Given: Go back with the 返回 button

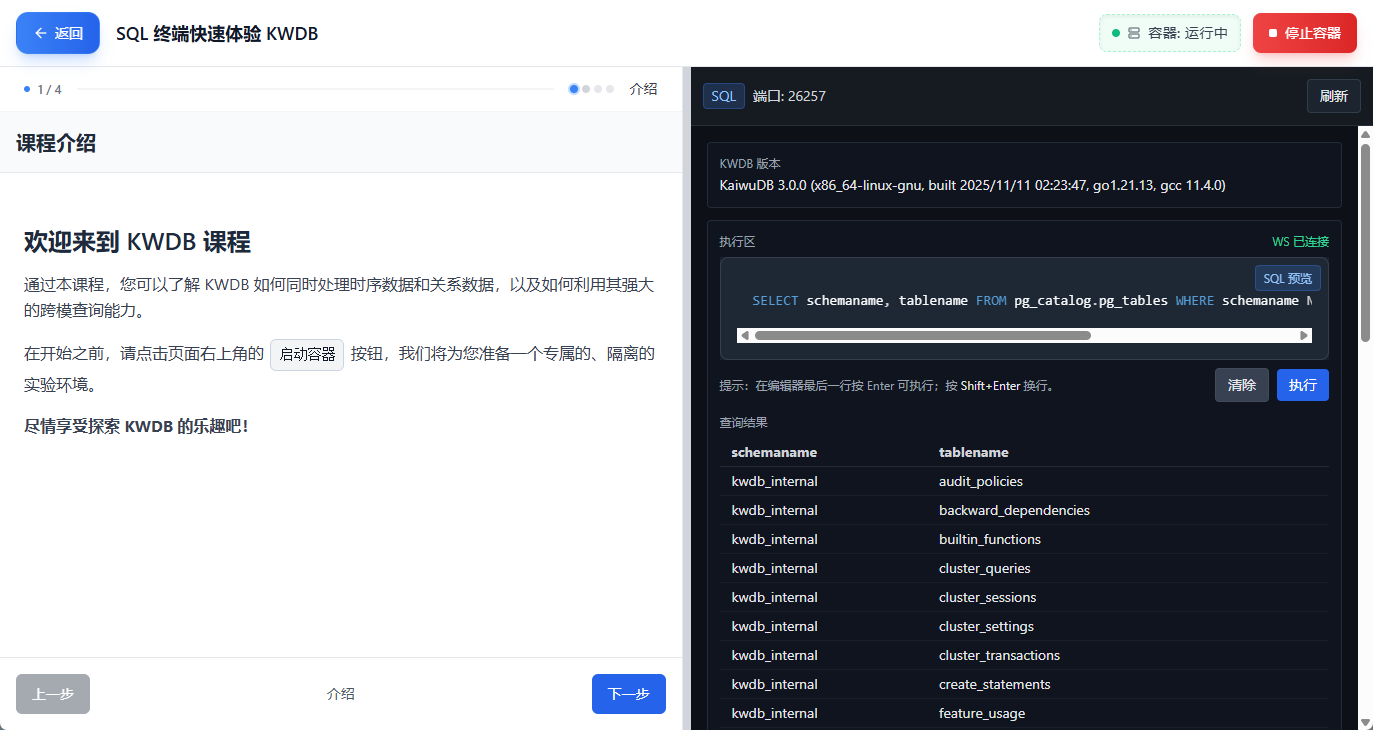Looking at the screenshot, I should 58,33.
